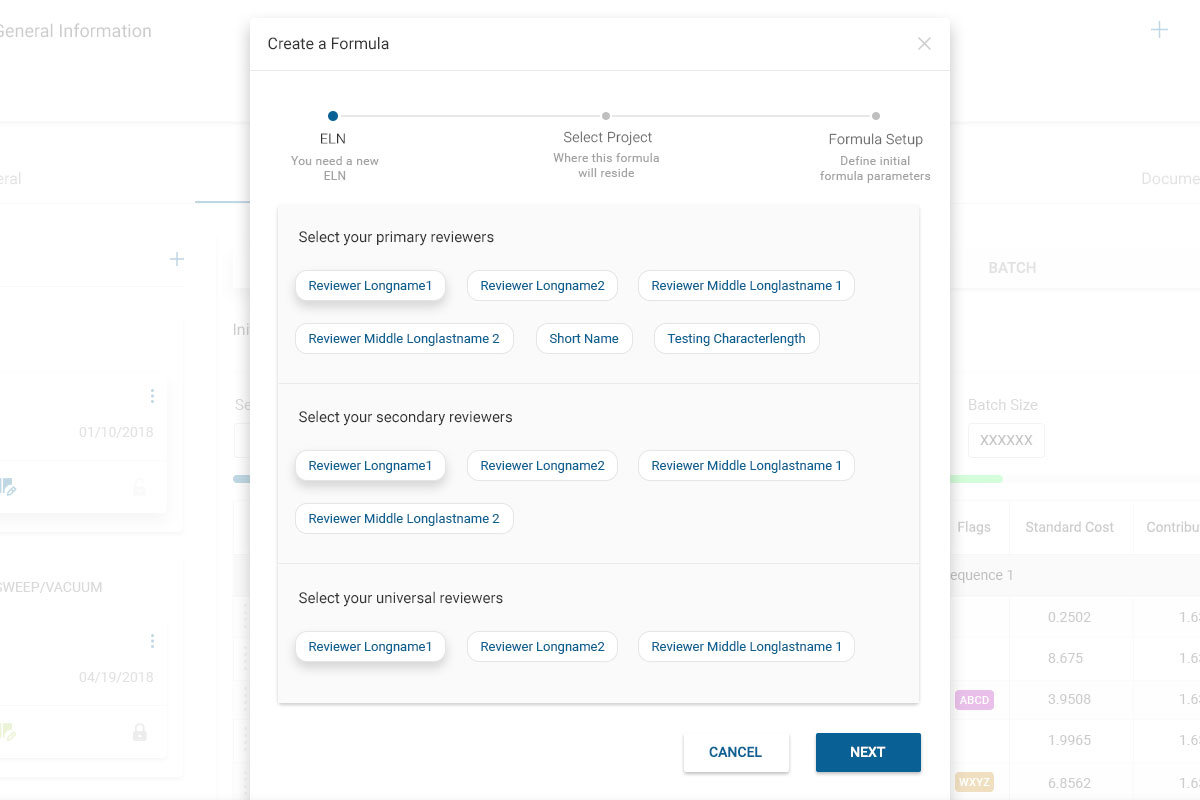
Task: Toggle universal reviewer Reviewer Longname1
Action: (370, 647)
